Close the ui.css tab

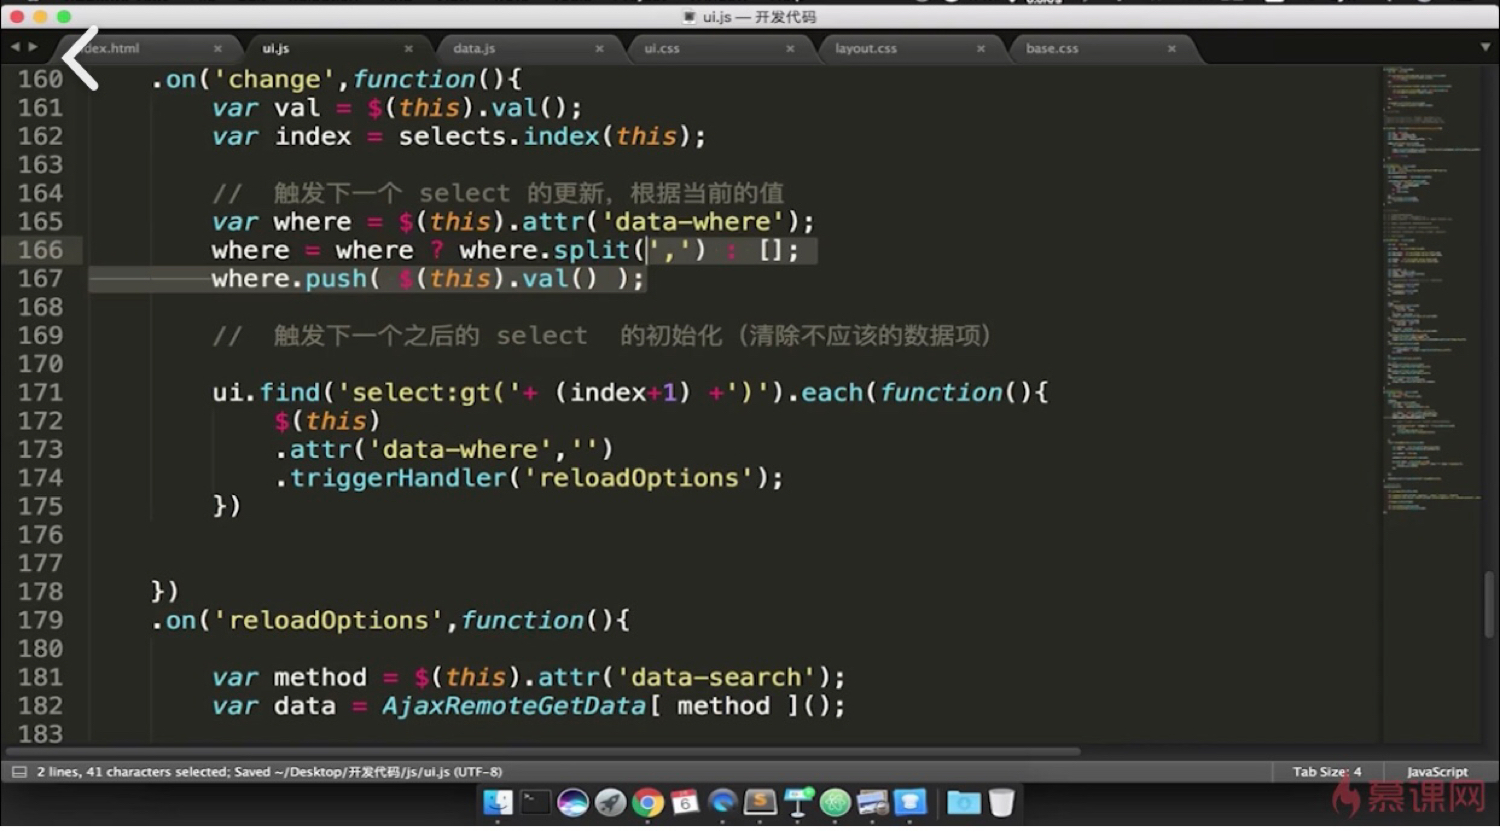click(x=790, y=48)
